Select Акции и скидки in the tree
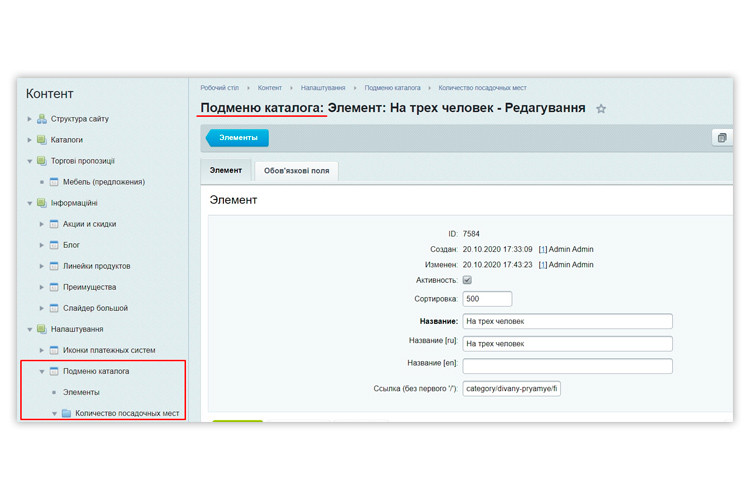 pyautogui.click(x=89, y=224)
